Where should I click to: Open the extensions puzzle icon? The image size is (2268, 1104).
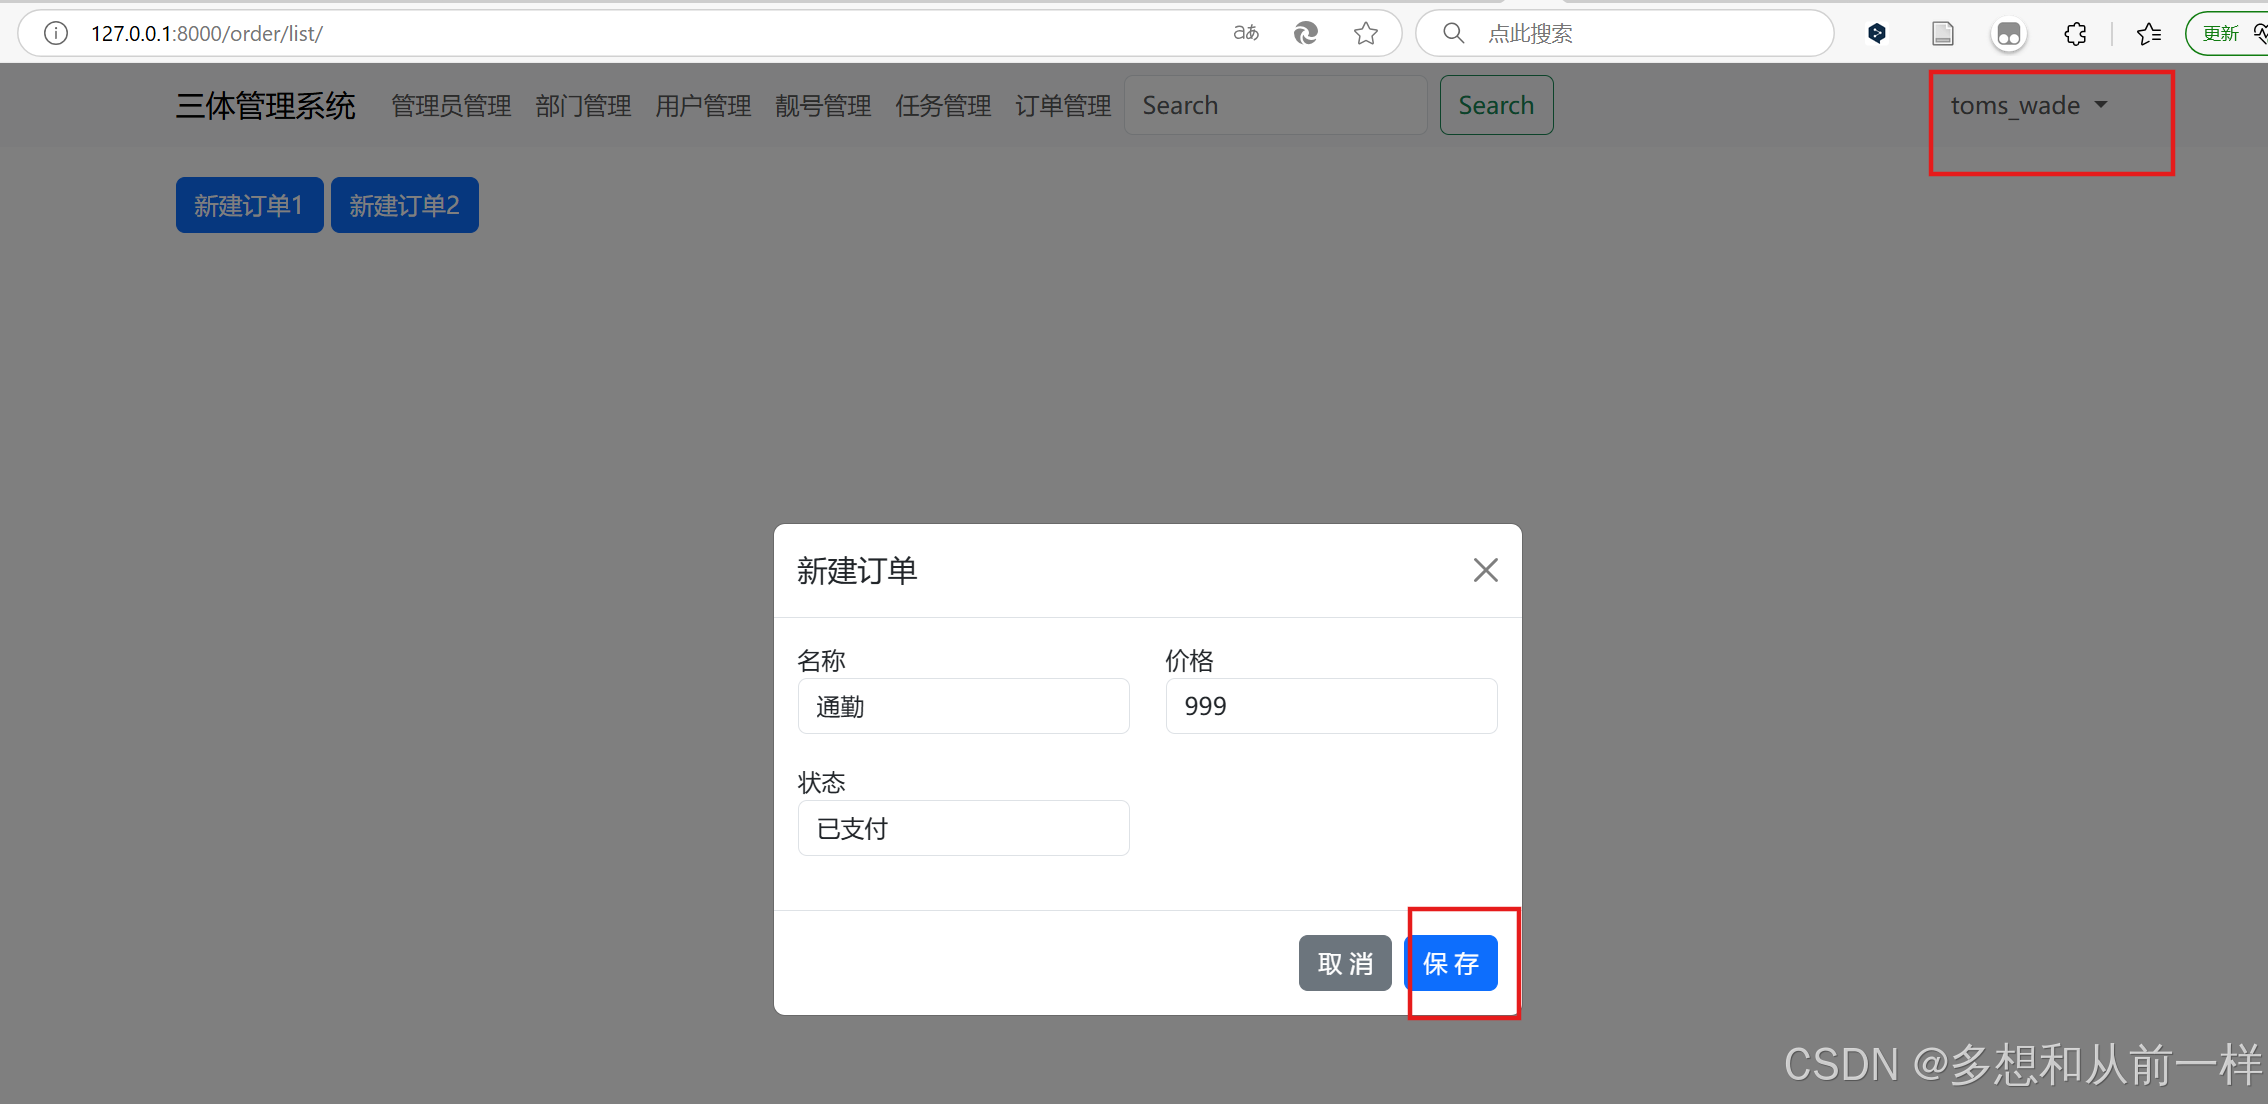pyautogui.click(x=2075, y=33)
